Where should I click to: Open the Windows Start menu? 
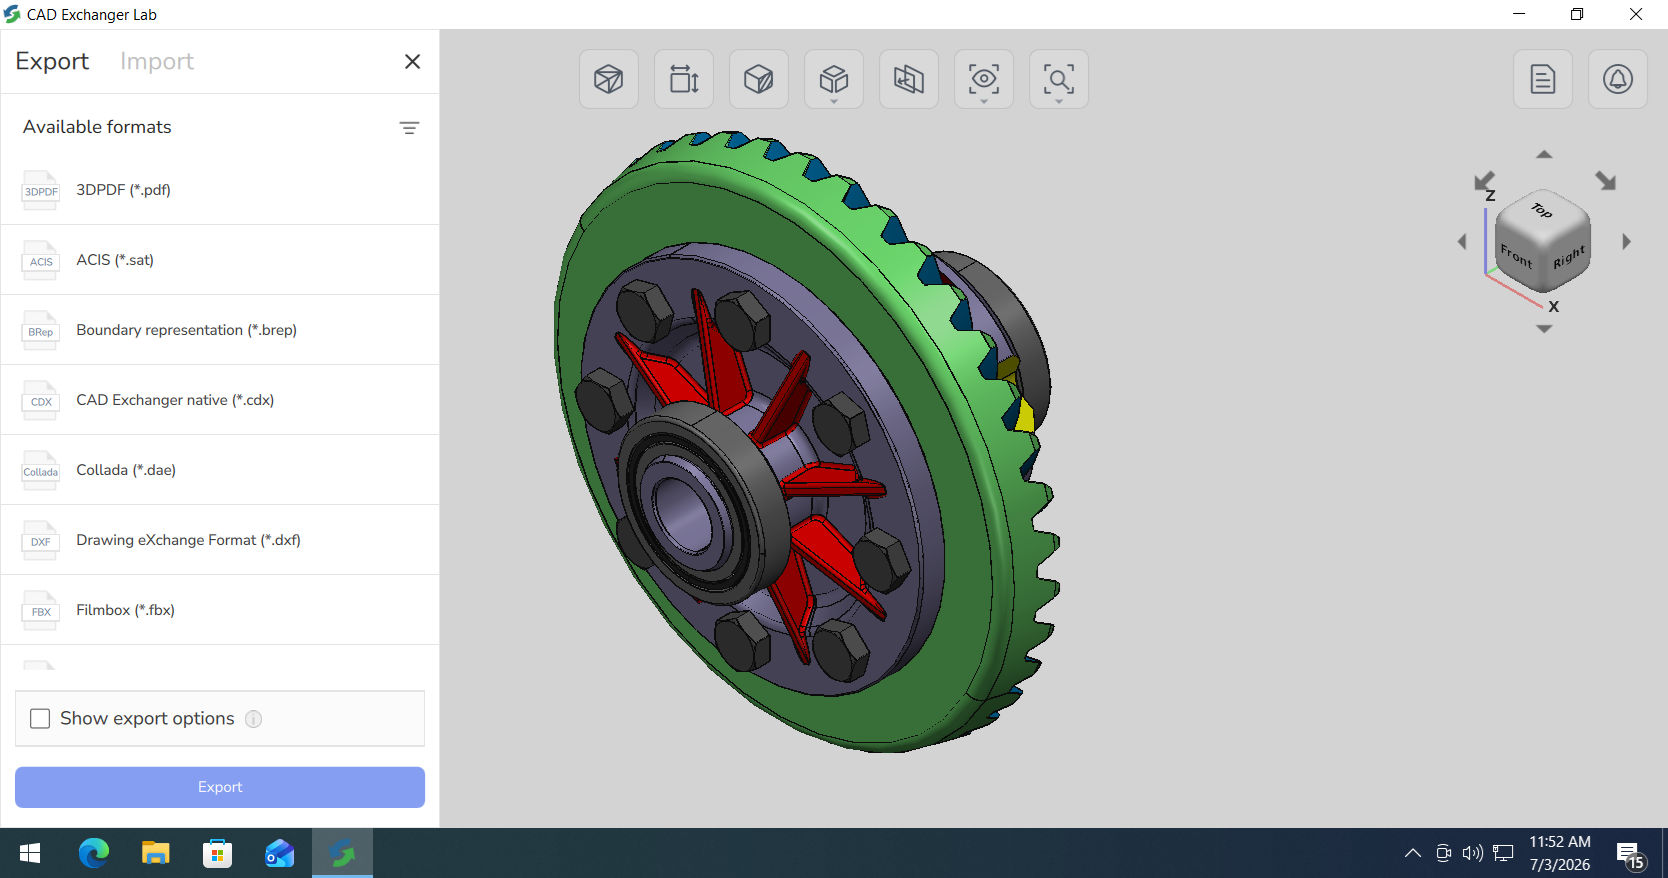[x=30, y=853]
